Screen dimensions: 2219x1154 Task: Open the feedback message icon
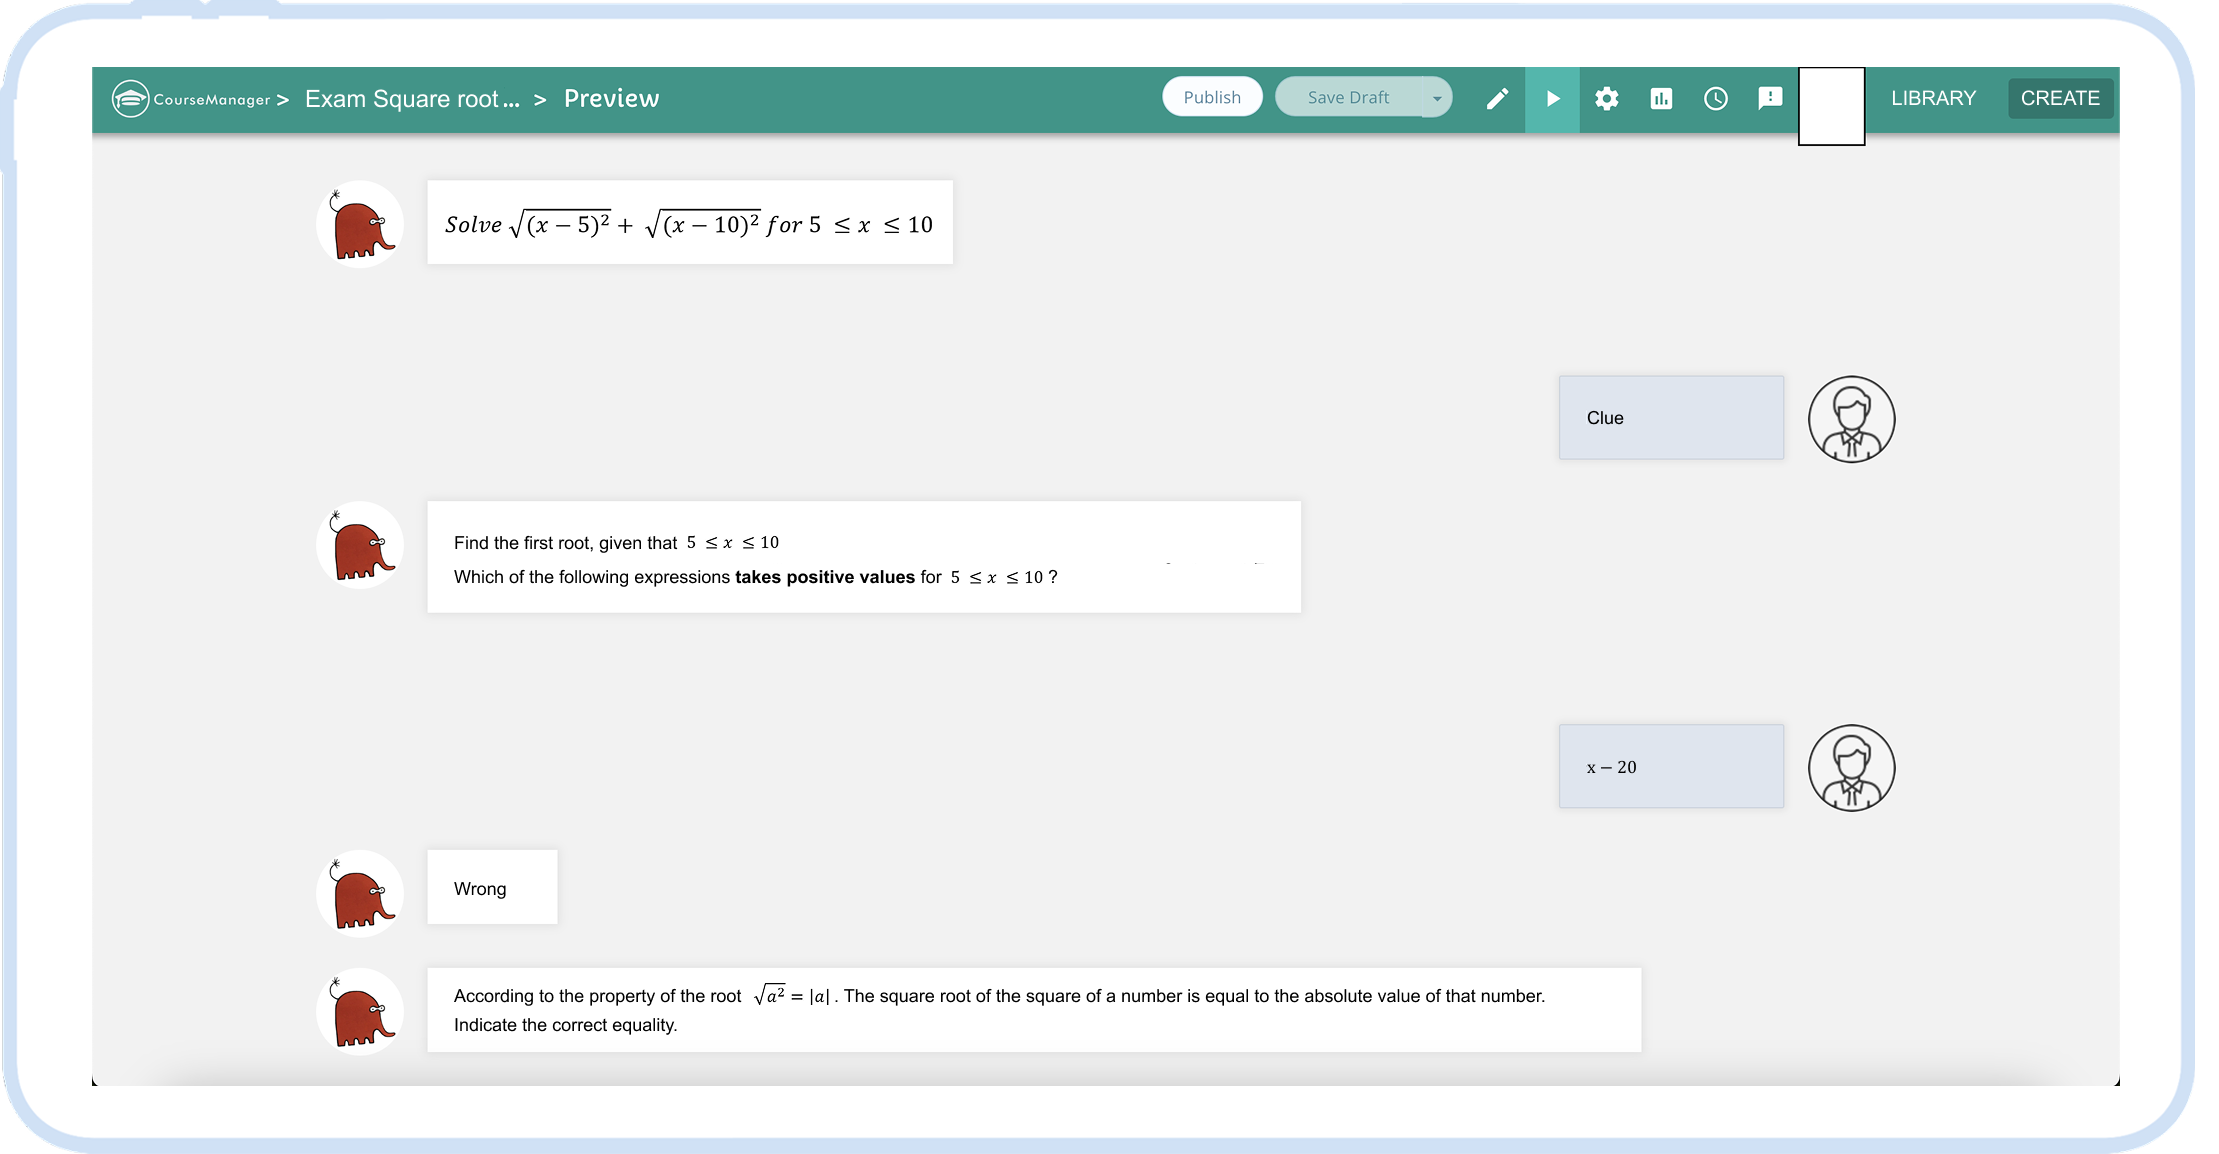pos(1769,98)
